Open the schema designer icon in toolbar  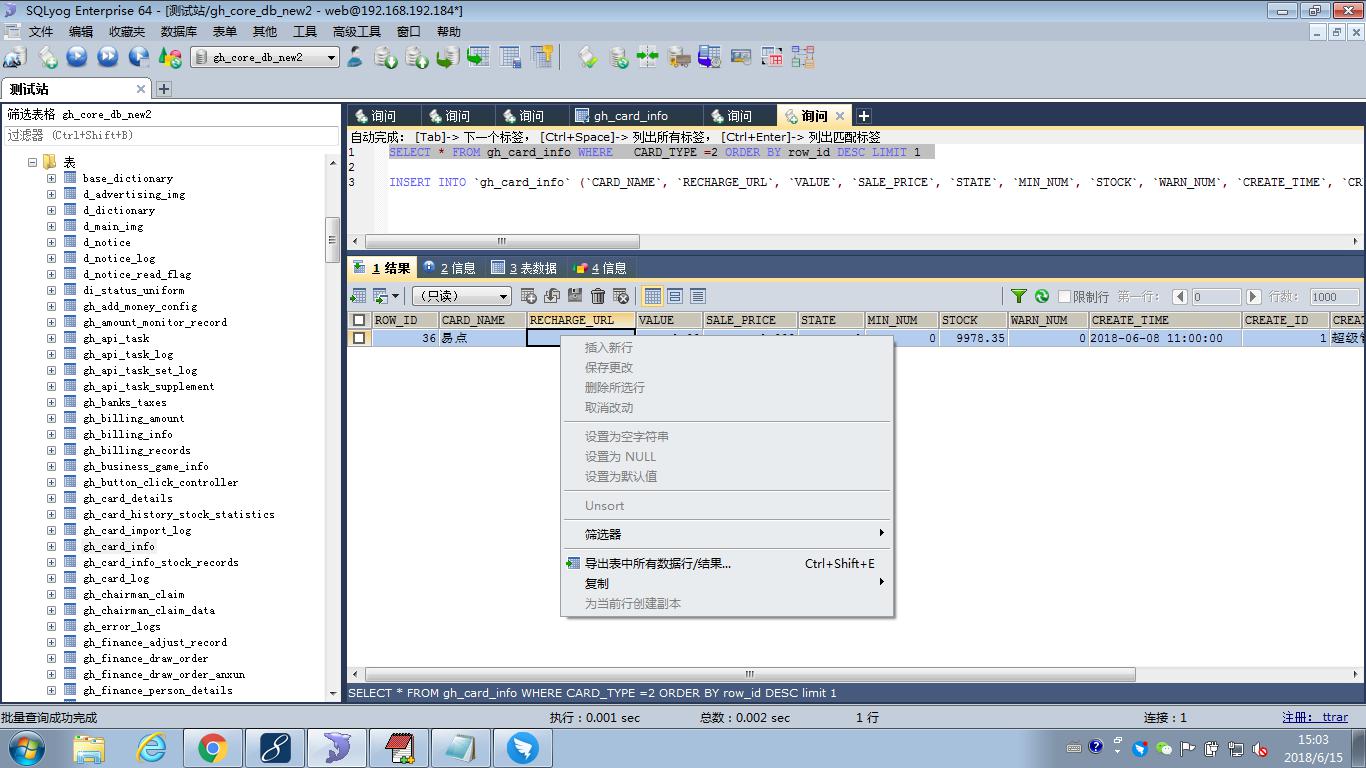(x=803, y=57)
